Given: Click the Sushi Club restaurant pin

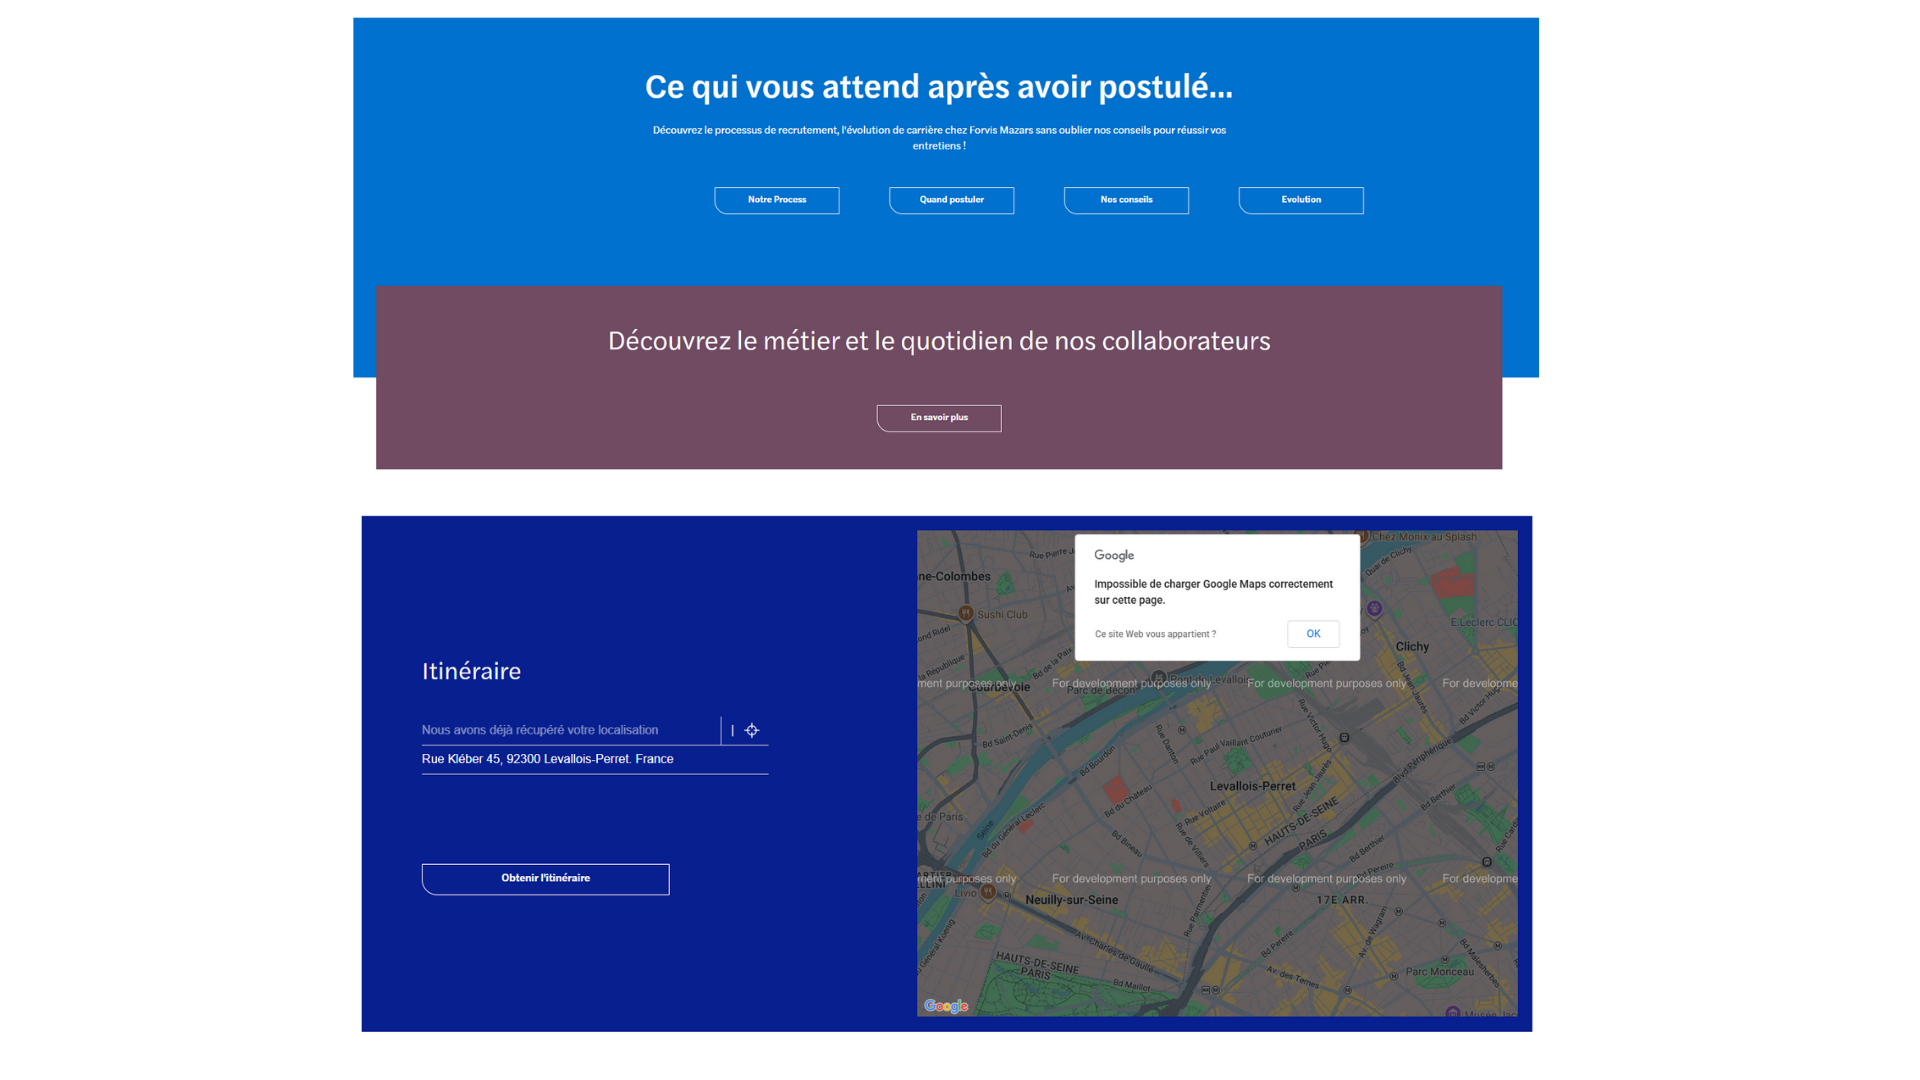Looking at the screenshot, I should (x=966, y=614).
